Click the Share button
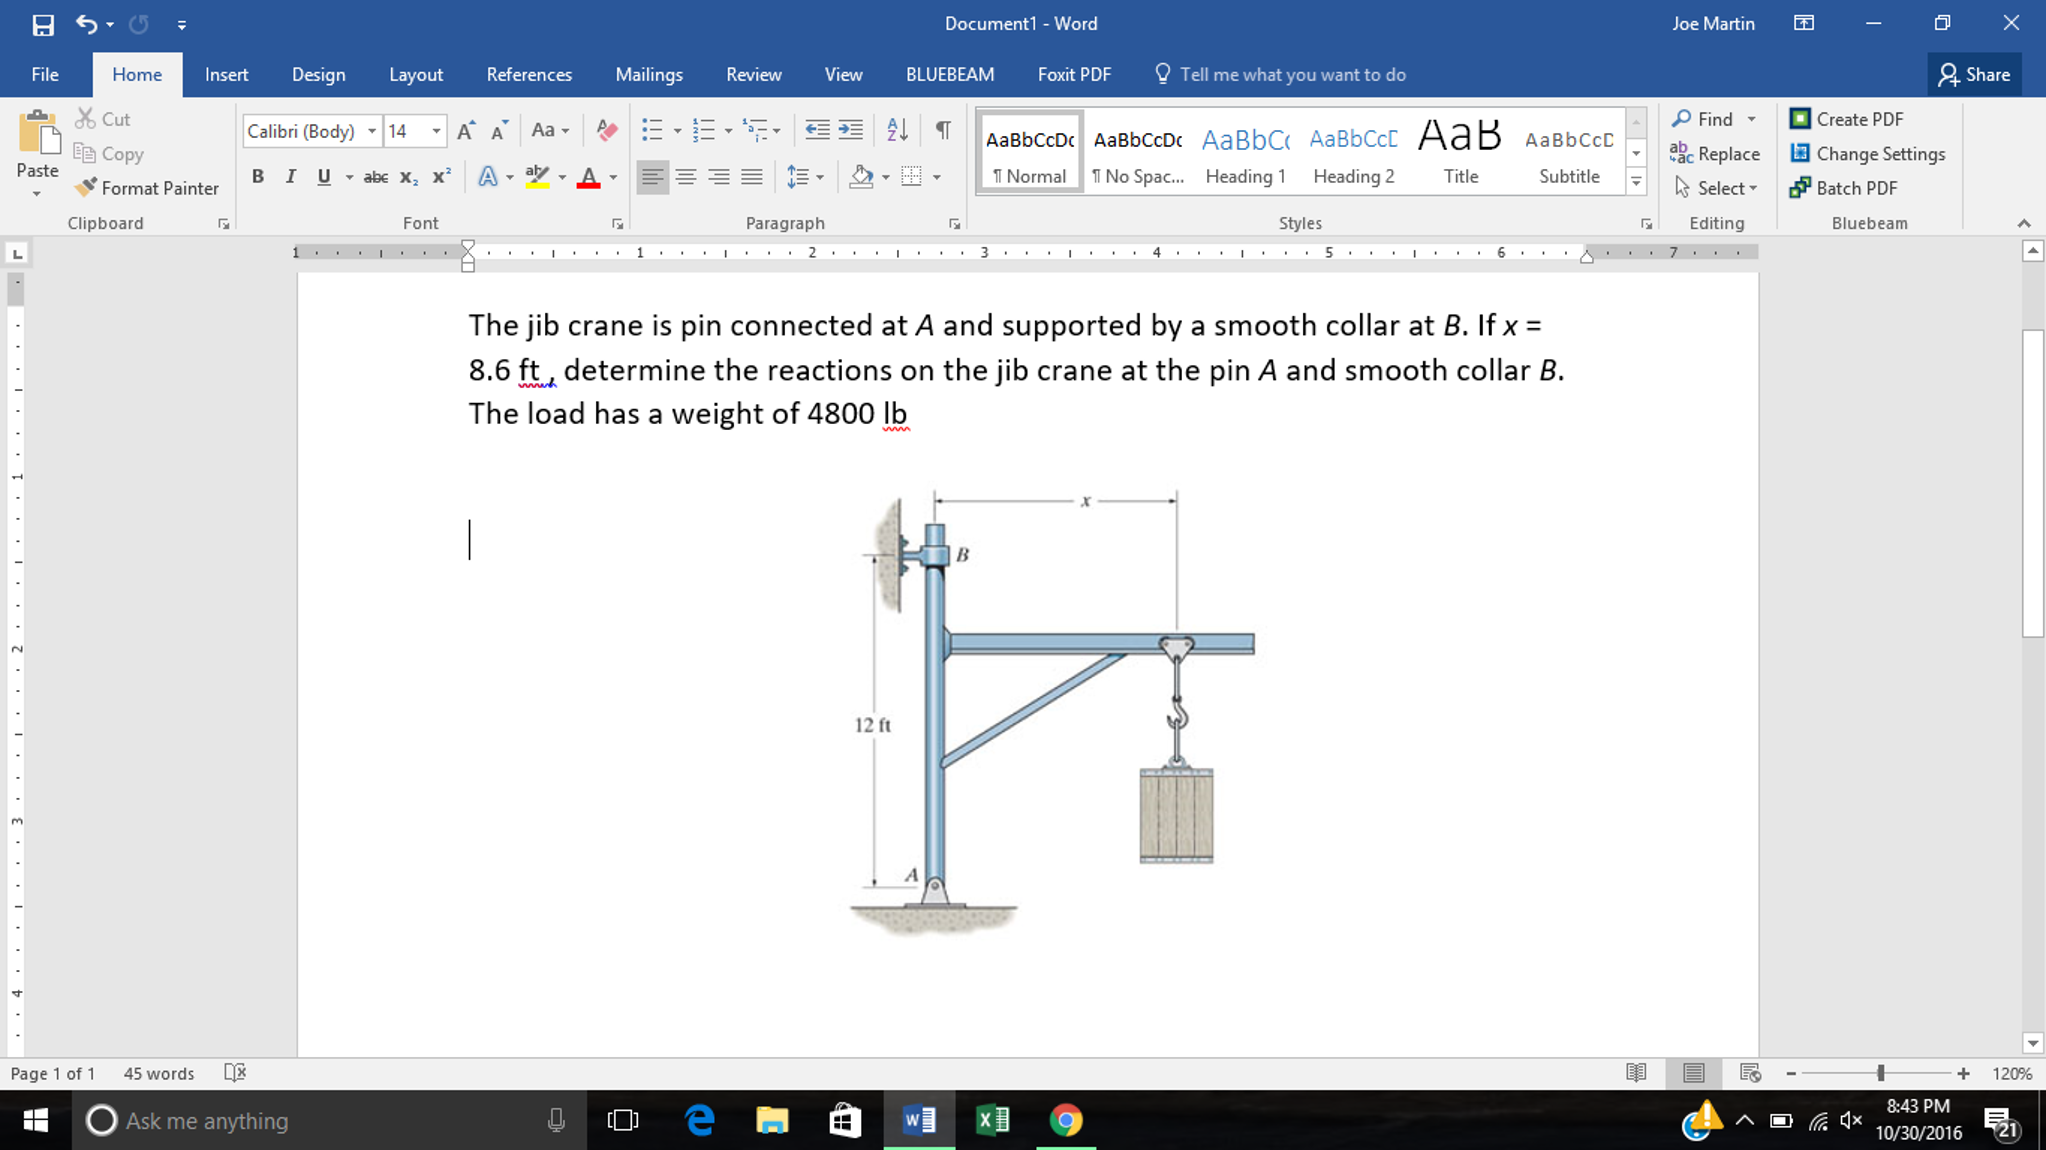The image size is (2046, 1150). (1975, 74)
